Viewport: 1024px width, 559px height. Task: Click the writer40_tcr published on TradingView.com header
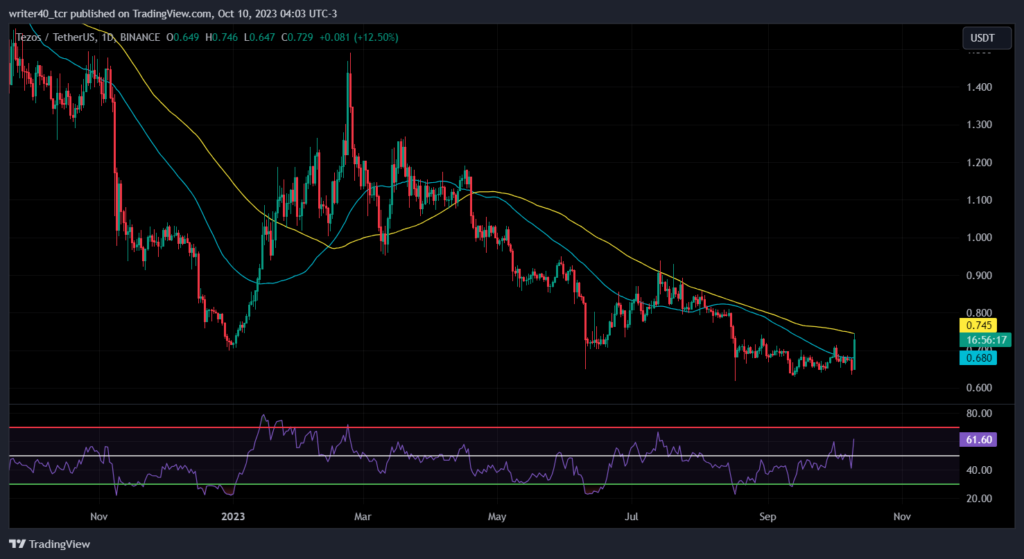tap(173, 13)
